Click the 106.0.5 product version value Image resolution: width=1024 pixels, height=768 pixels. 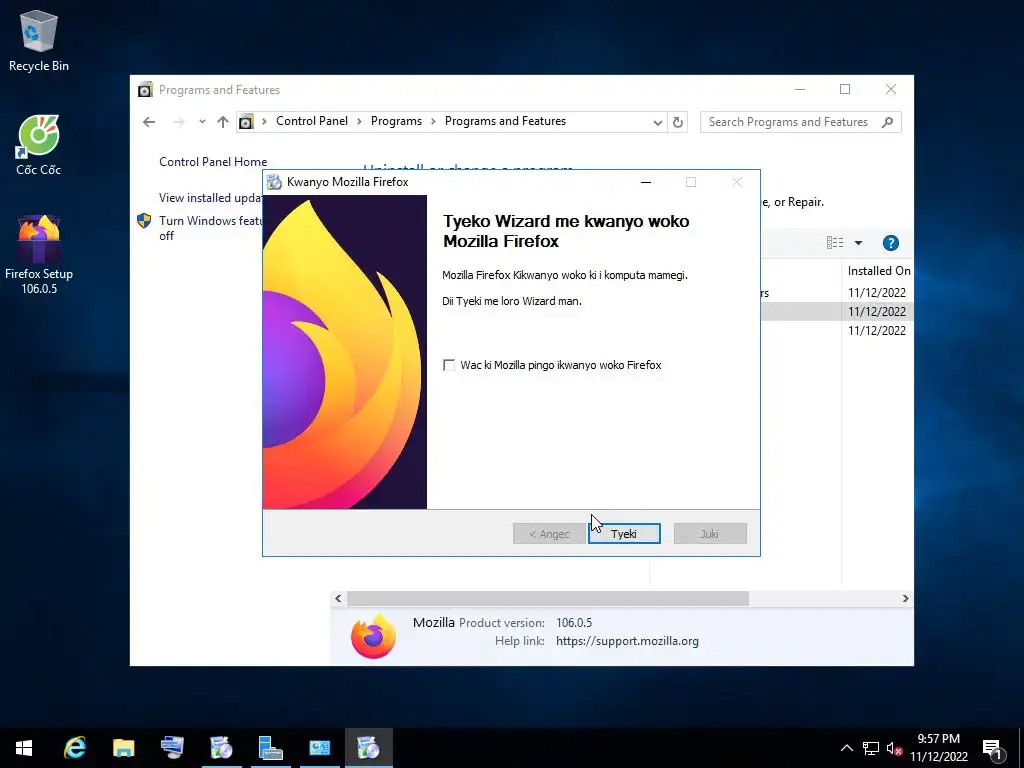tap(574, 623)
